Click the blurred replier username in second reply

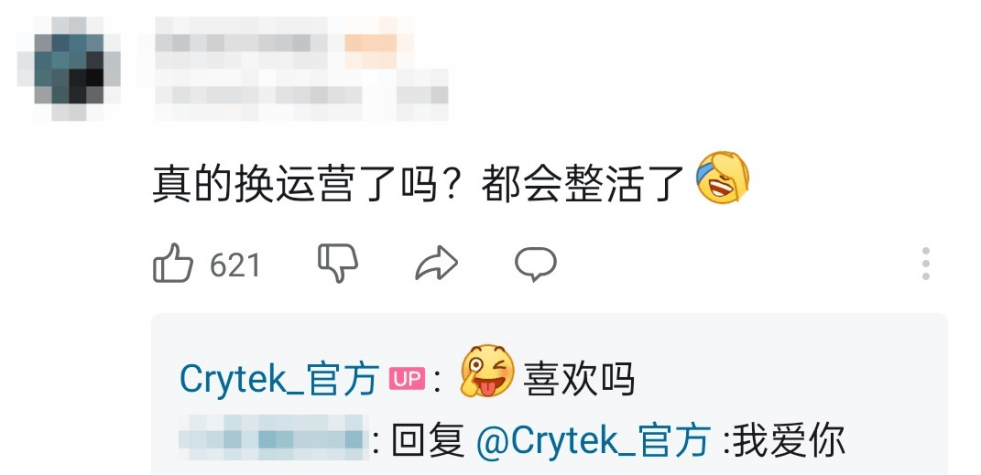271,432
